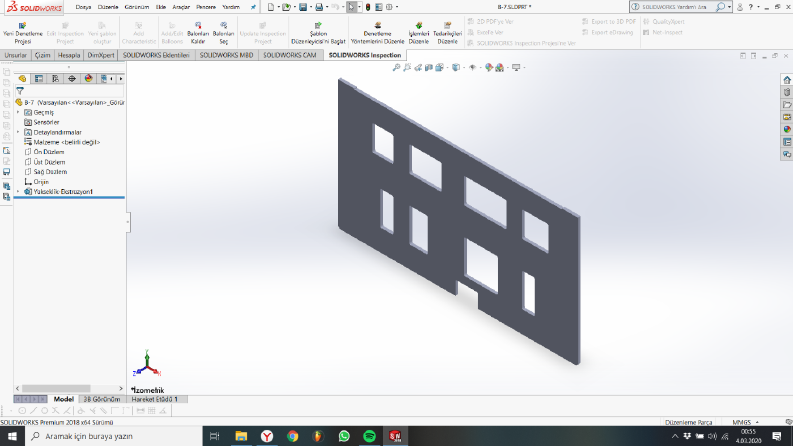Viewport: 793px width, 446px height.
Task: Switch to 3B Görünüm tab
Action: [x=102, y=399]
